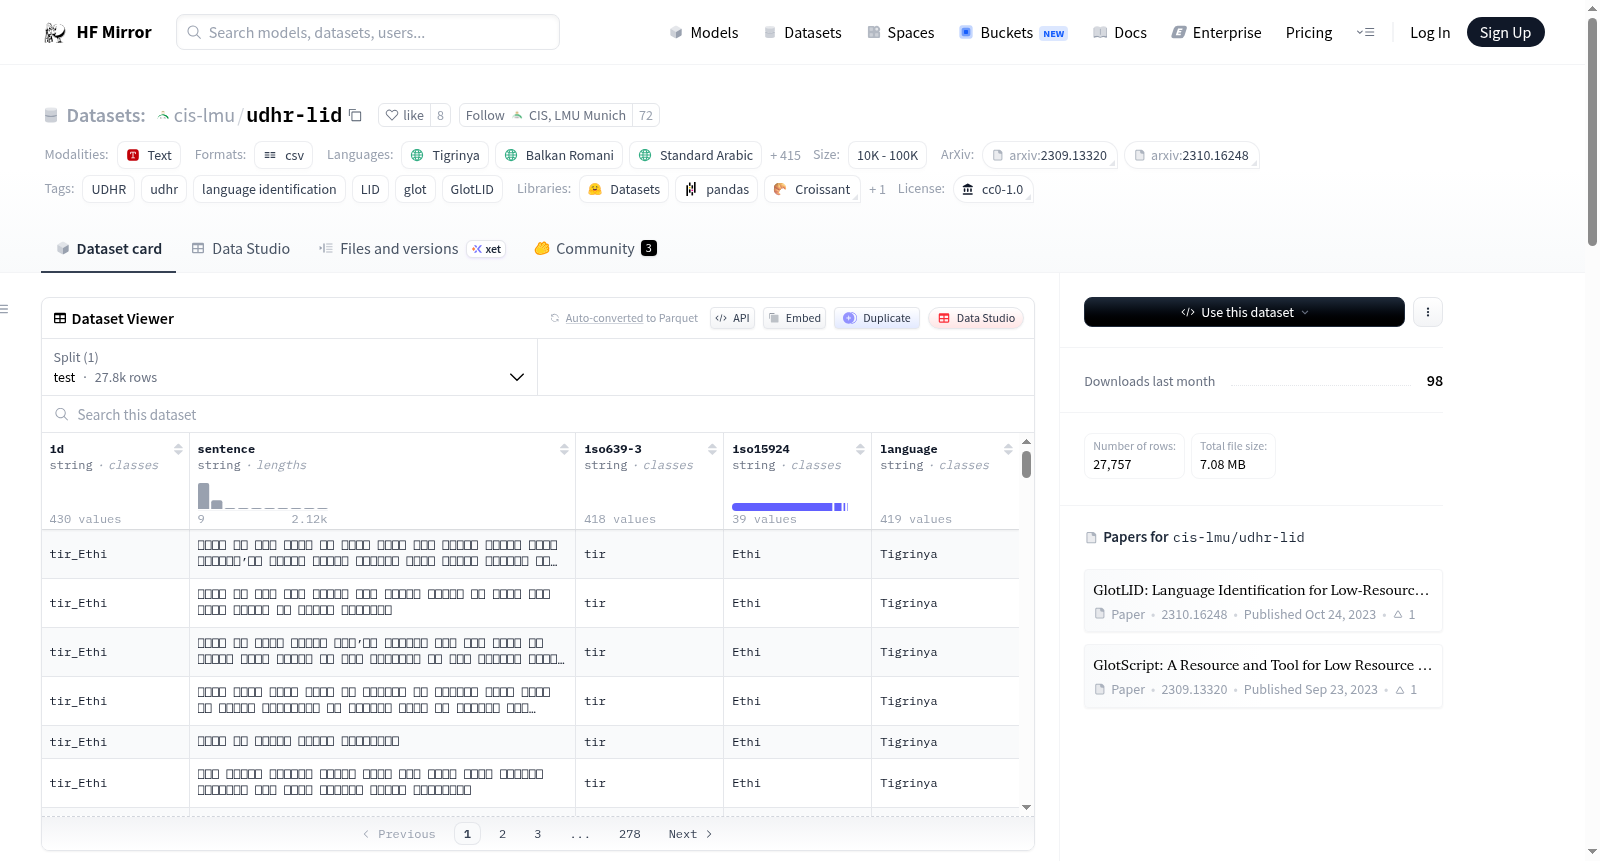Show the additional libraries (+1)

tap(877, 189)
